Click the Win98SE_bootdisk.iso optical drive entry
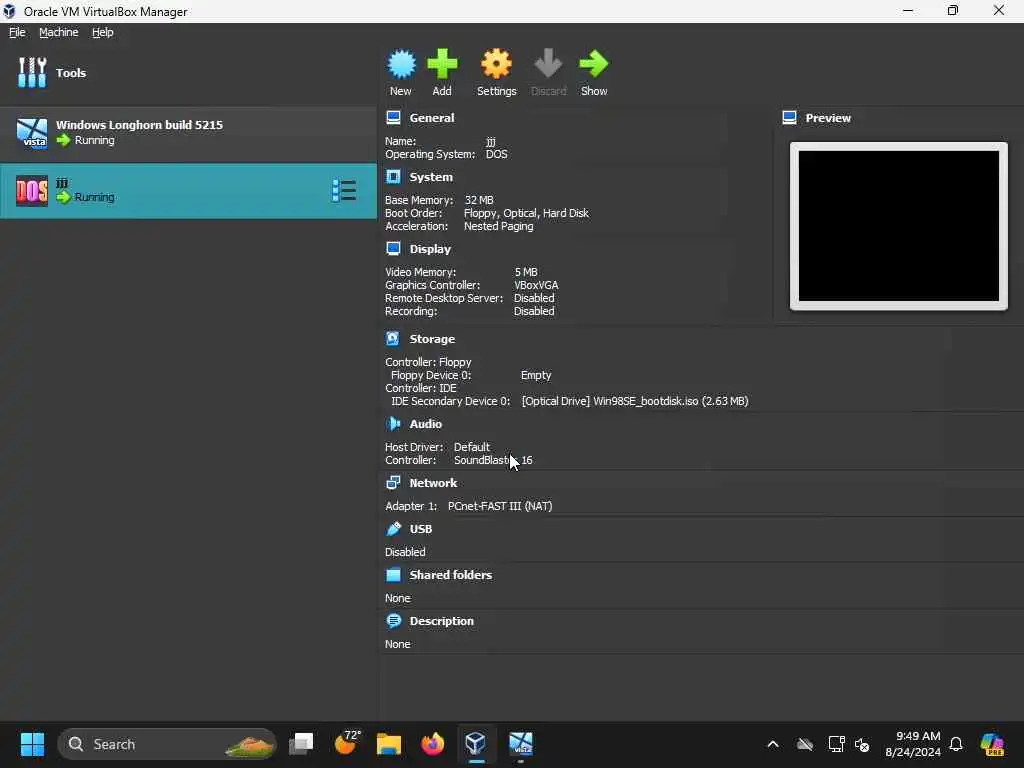The image size is (1024, 768). tap(635, 401)
